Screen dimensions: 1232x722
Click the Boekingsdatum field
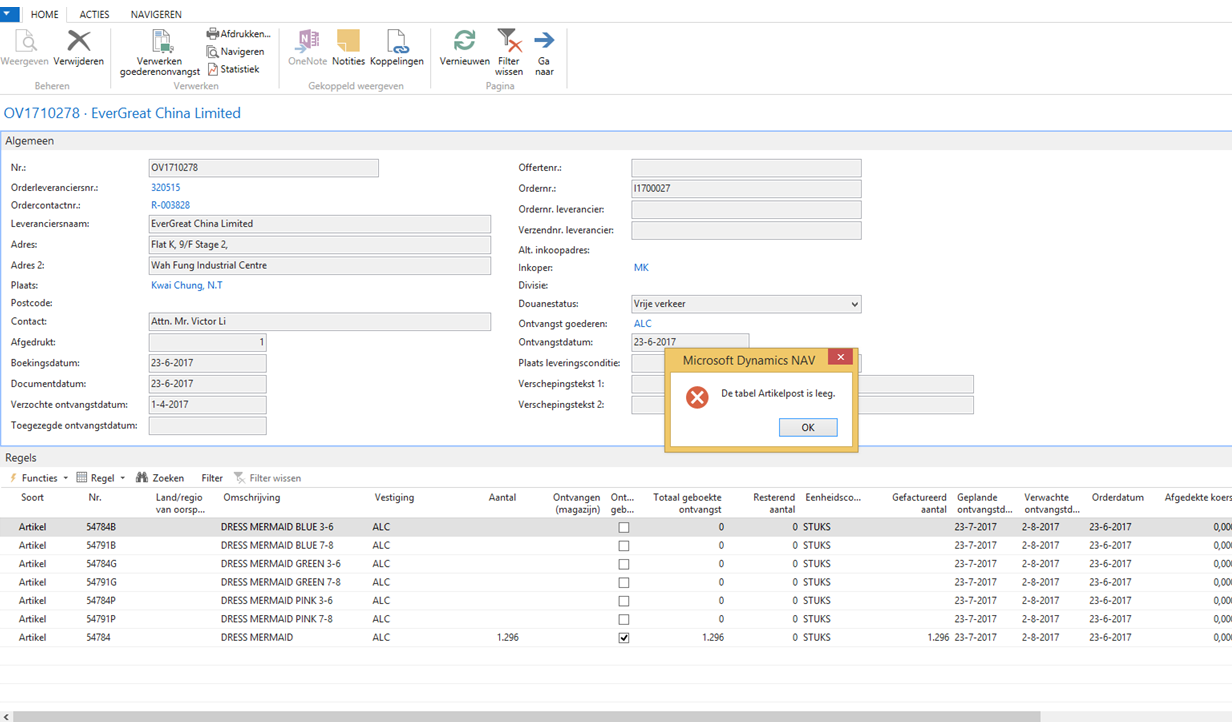click(207, 363)
